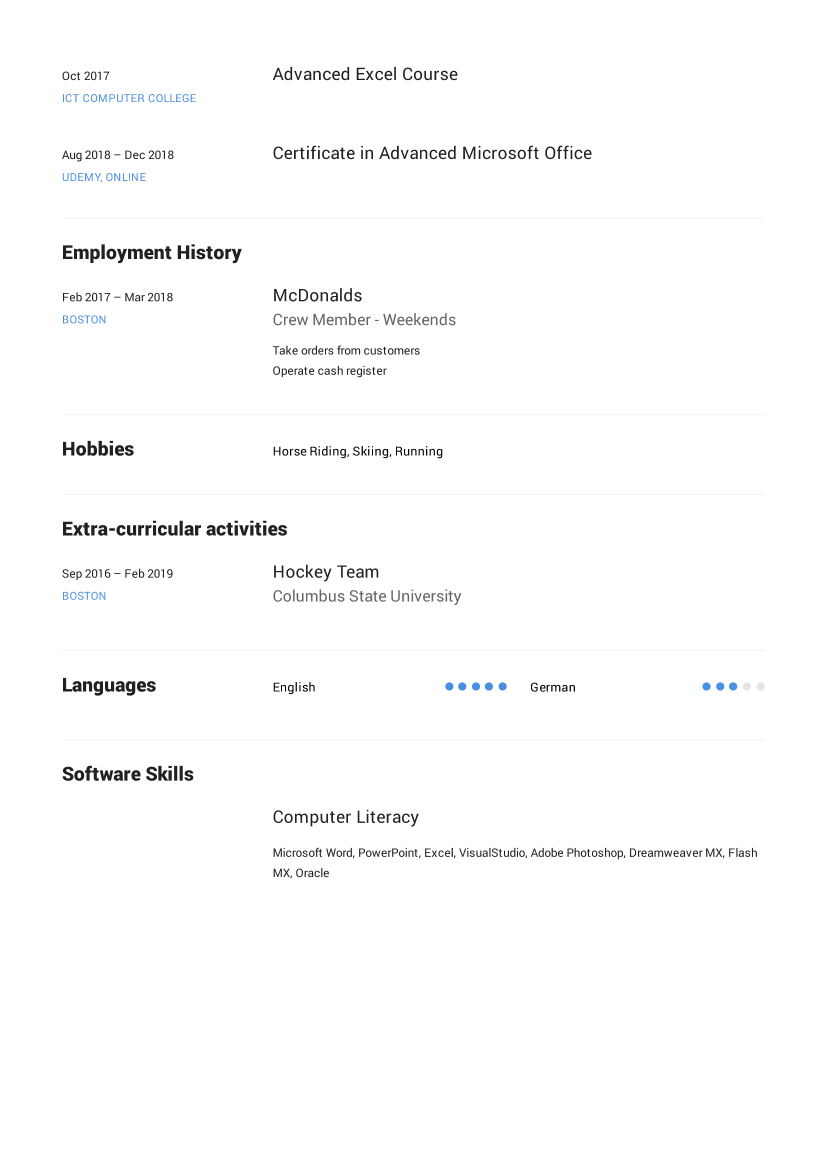Viewport: 826px width, 1169px height.
Task: Click the ICT COMPUTER COLLEGE link
Action: (x=129, y=98)
